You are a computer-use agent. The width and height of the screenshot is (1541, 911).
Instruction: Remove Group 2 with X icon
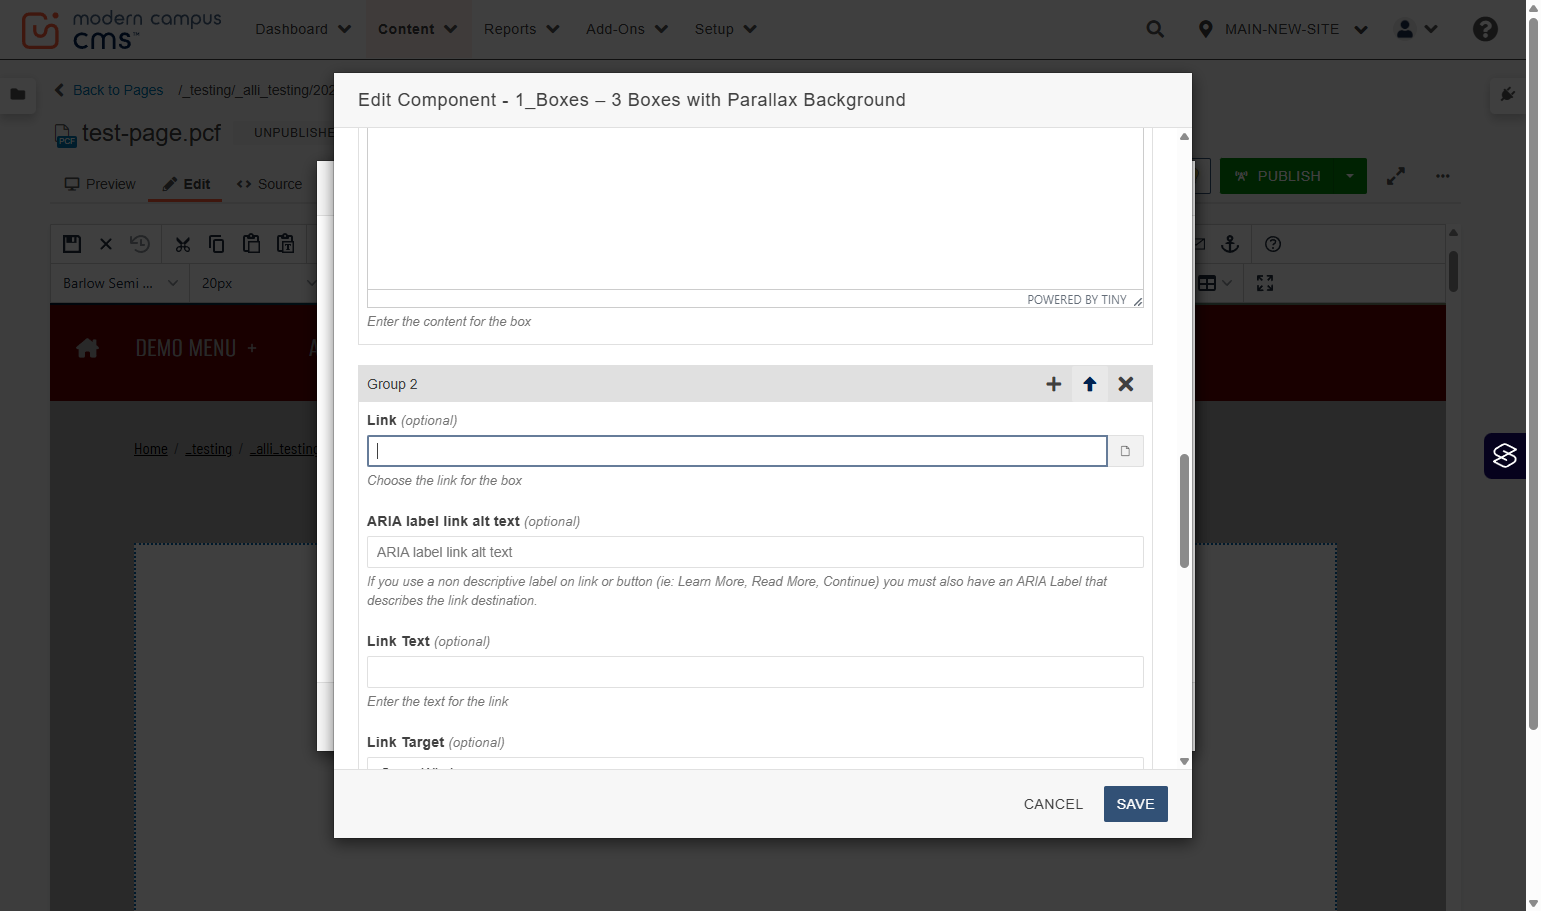coord(1126,384)
